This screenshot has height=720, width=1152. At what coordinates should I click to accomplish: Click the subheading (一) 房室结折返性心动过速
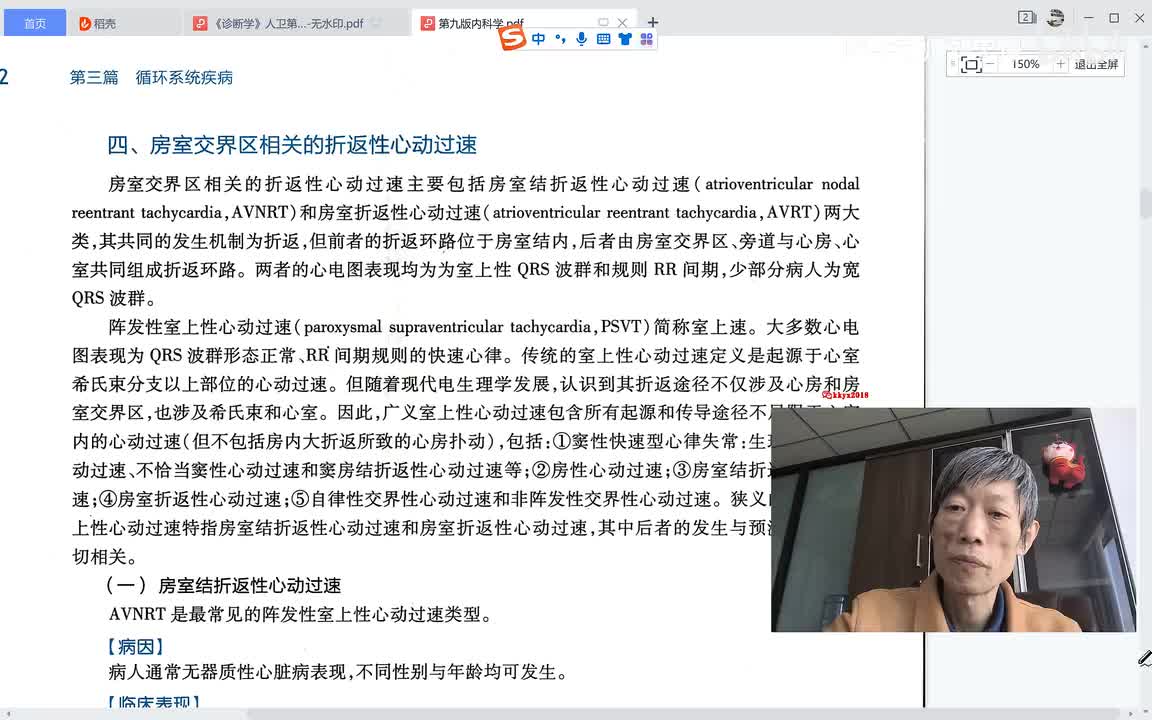point(224,586)
